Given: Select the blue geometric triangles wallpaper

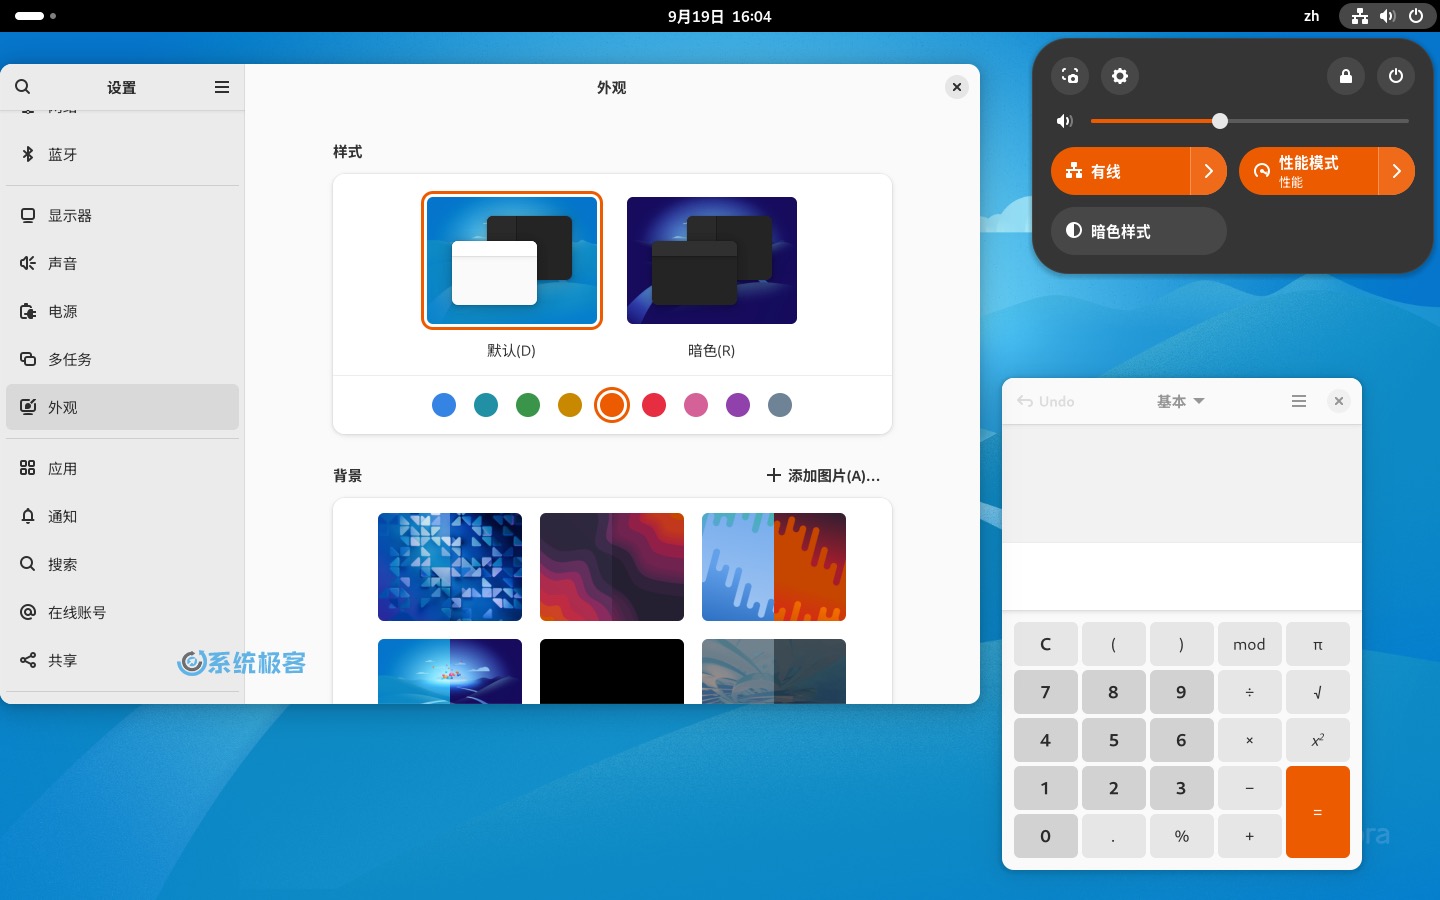Looking at the screenshot, I should pos(450,567).
